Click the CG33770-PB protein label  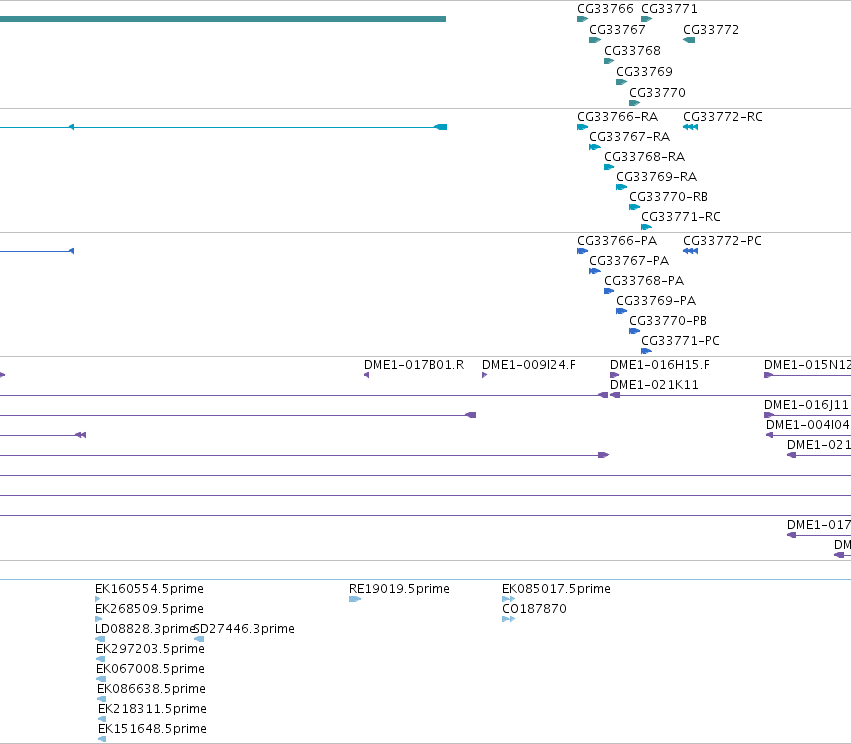point(668,321)
